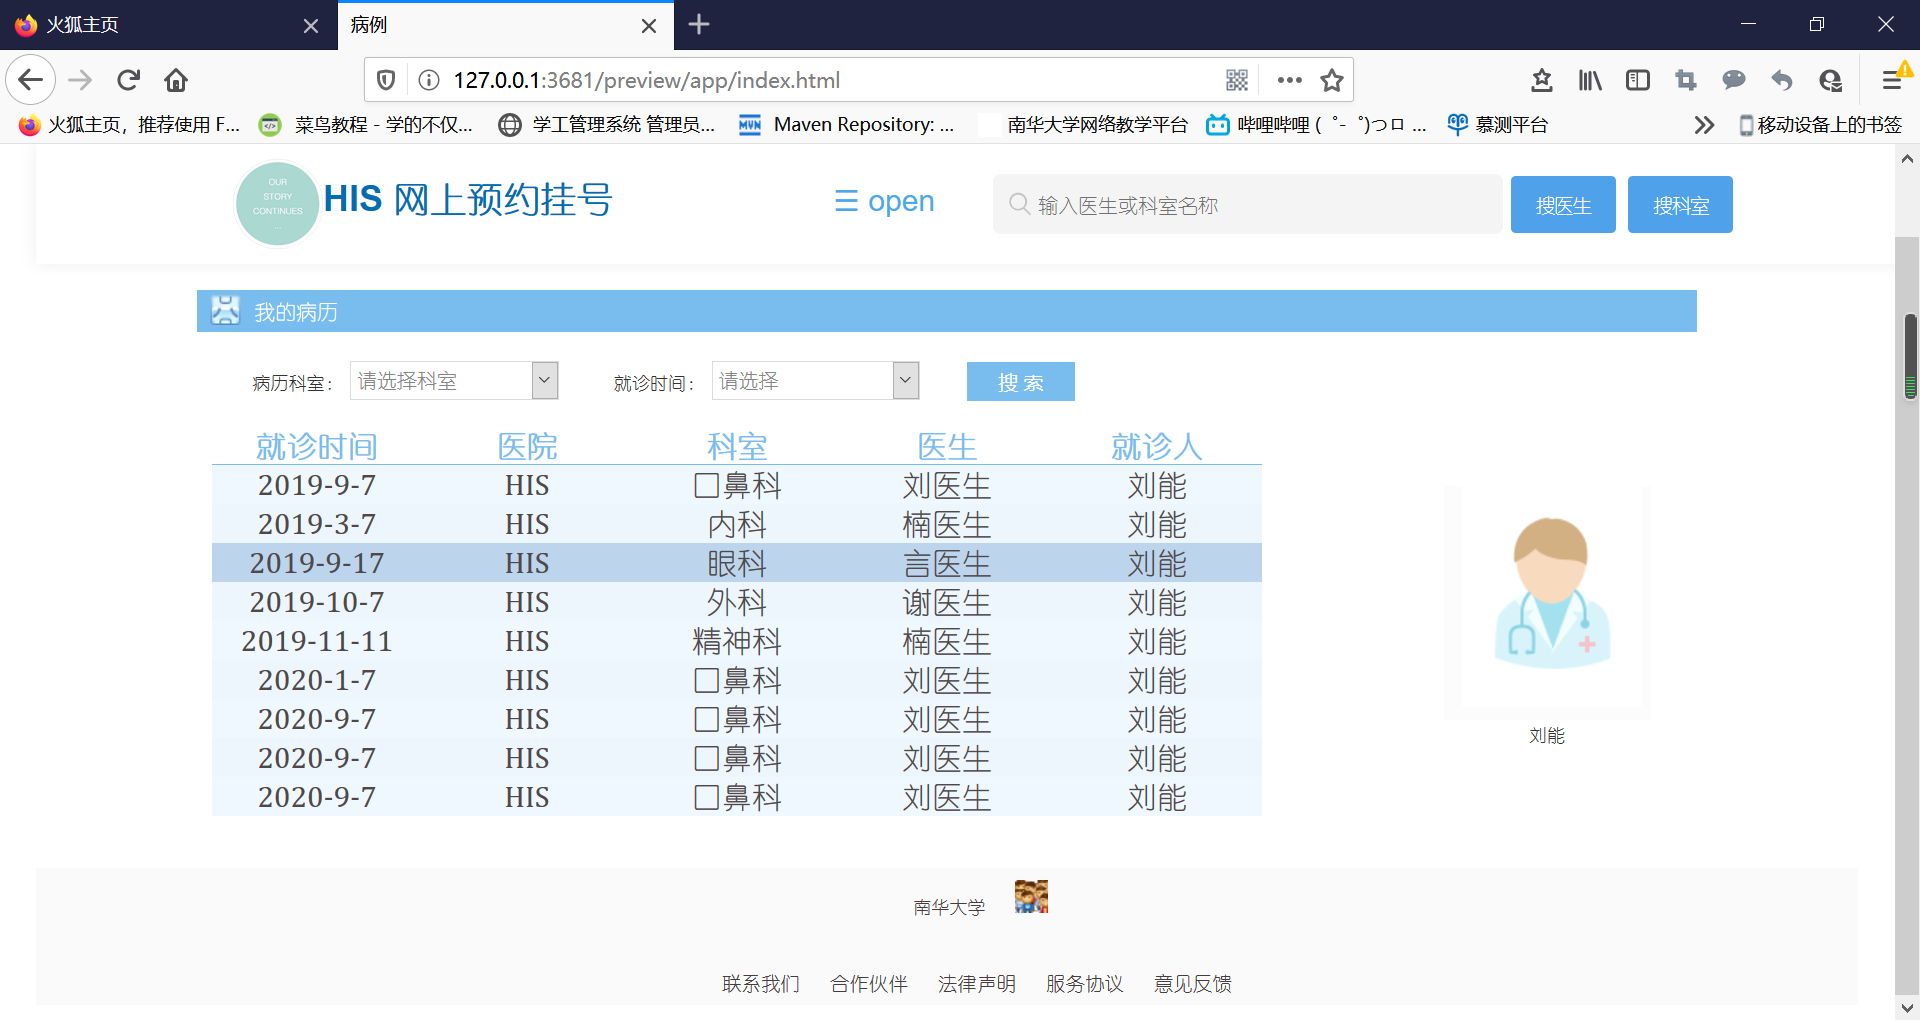The height and width of the screenshot is (1020, 1920).
Task: Open the tracking protection shield icon
Action: tap(386, 80)
